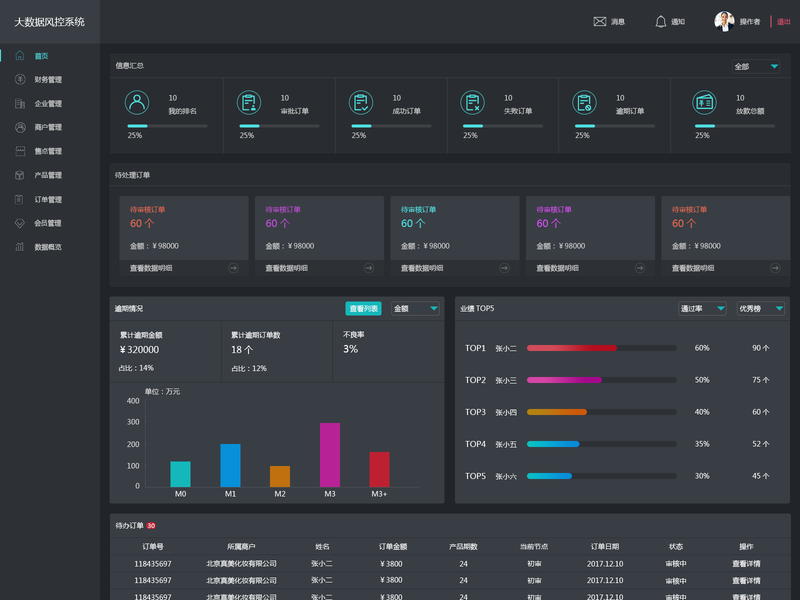The height and width of the screenshot is (600, 800).
Task: Open the 消息 envelope icon
Action: point(599,21)
